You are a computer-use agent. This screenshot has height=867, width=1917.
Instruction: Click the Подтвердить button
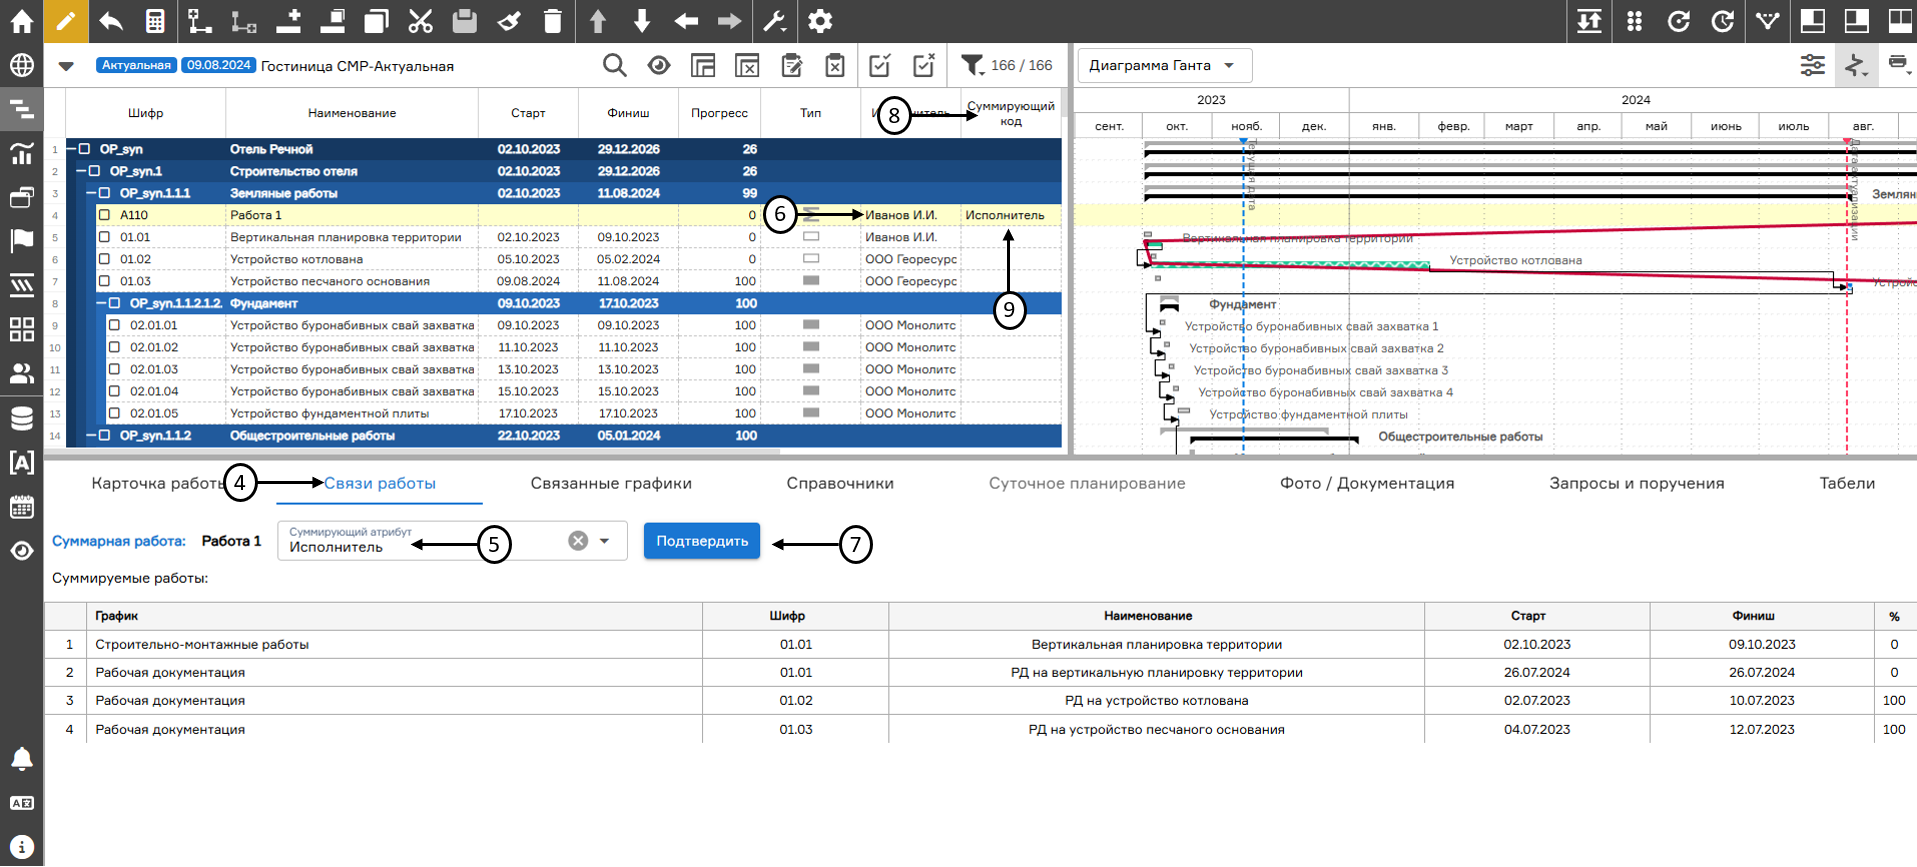coord(702,541)
